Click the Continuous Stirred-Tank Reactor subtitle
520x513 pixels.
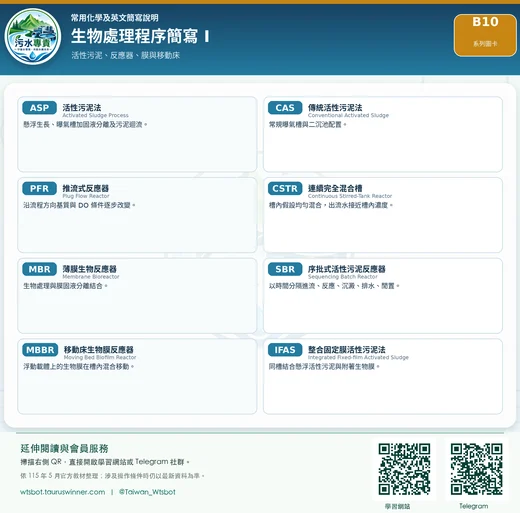coord(350,196)
